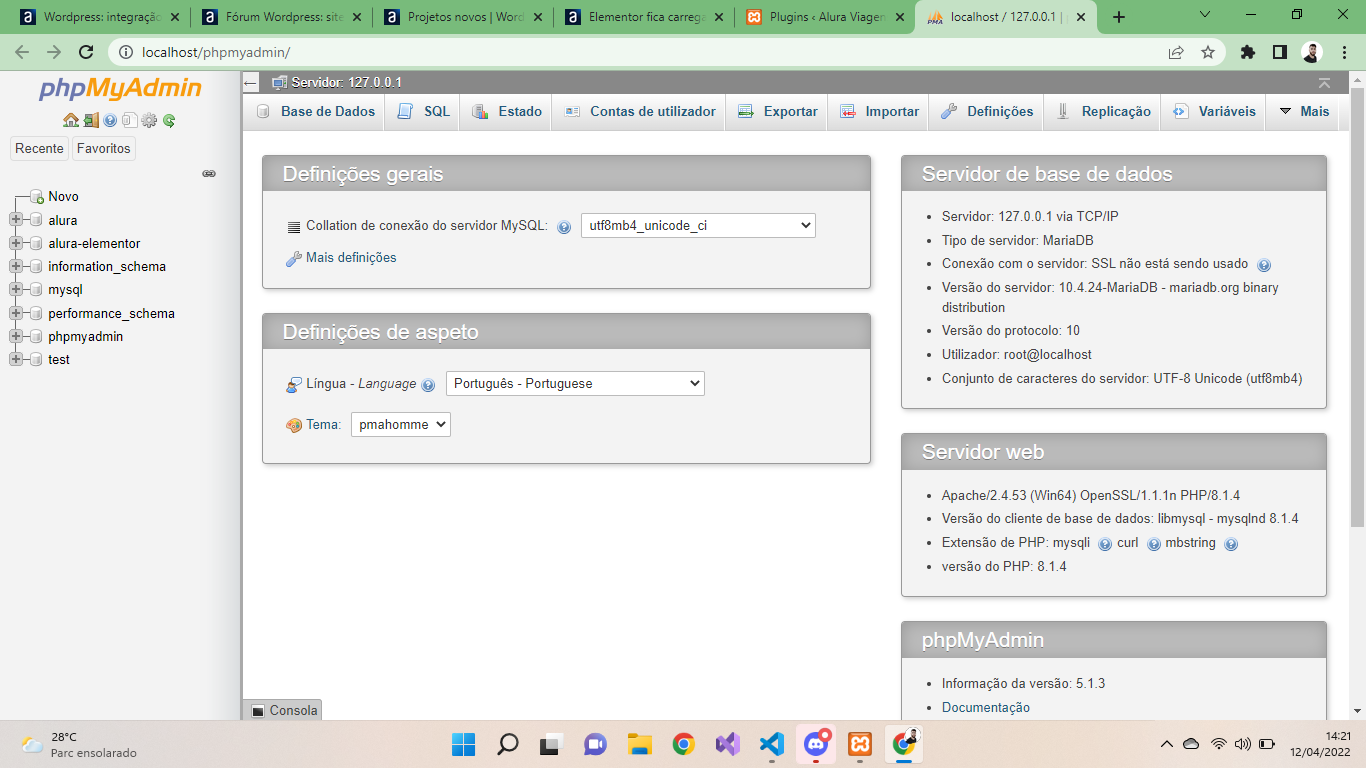Image resolution: width=1366 pixels, height=768 pixels.
Task: Open Chrome extensions puzzle icon
Action: coord(1247,52)
